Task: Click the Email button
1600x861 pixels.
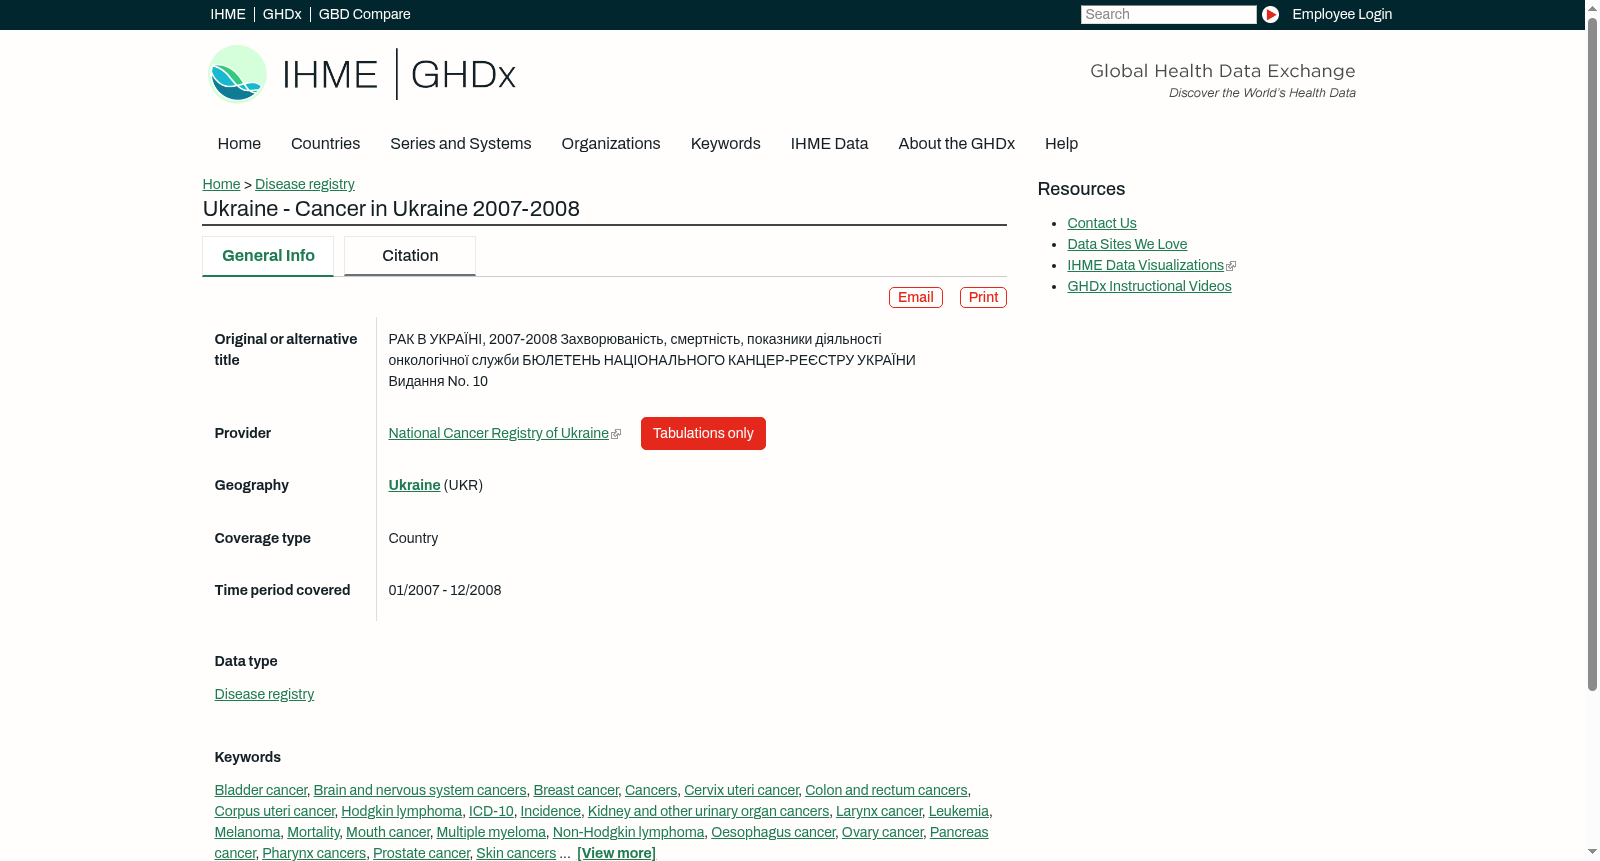Action: pyautogui.click(x=915, y=297)
